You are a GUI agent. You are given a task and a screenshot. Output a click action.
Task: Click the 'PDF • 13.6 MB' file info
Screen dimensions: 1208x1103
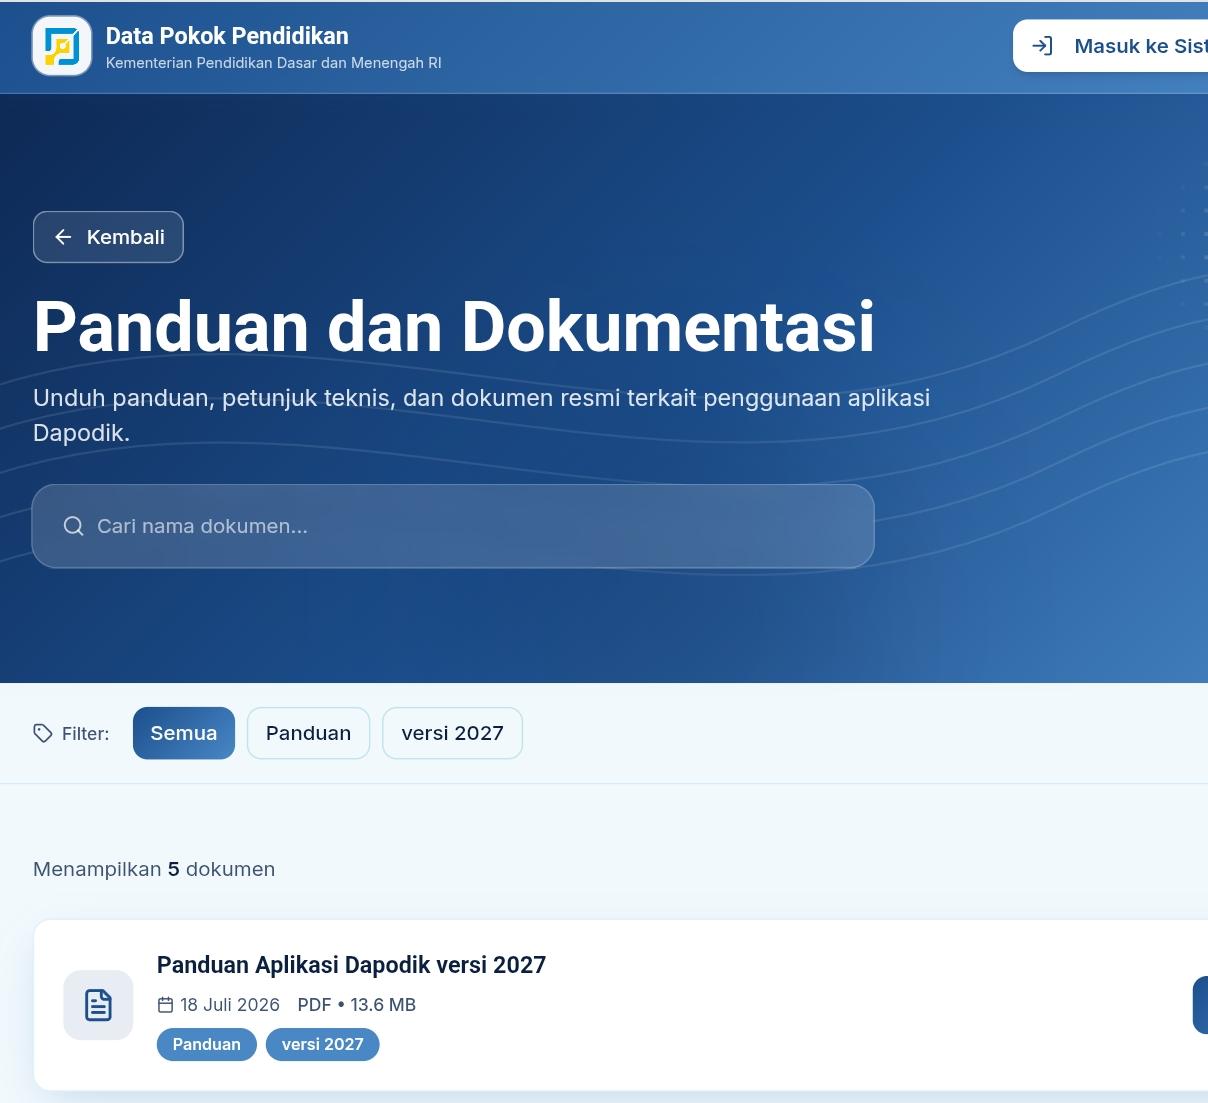[357, 1005]
